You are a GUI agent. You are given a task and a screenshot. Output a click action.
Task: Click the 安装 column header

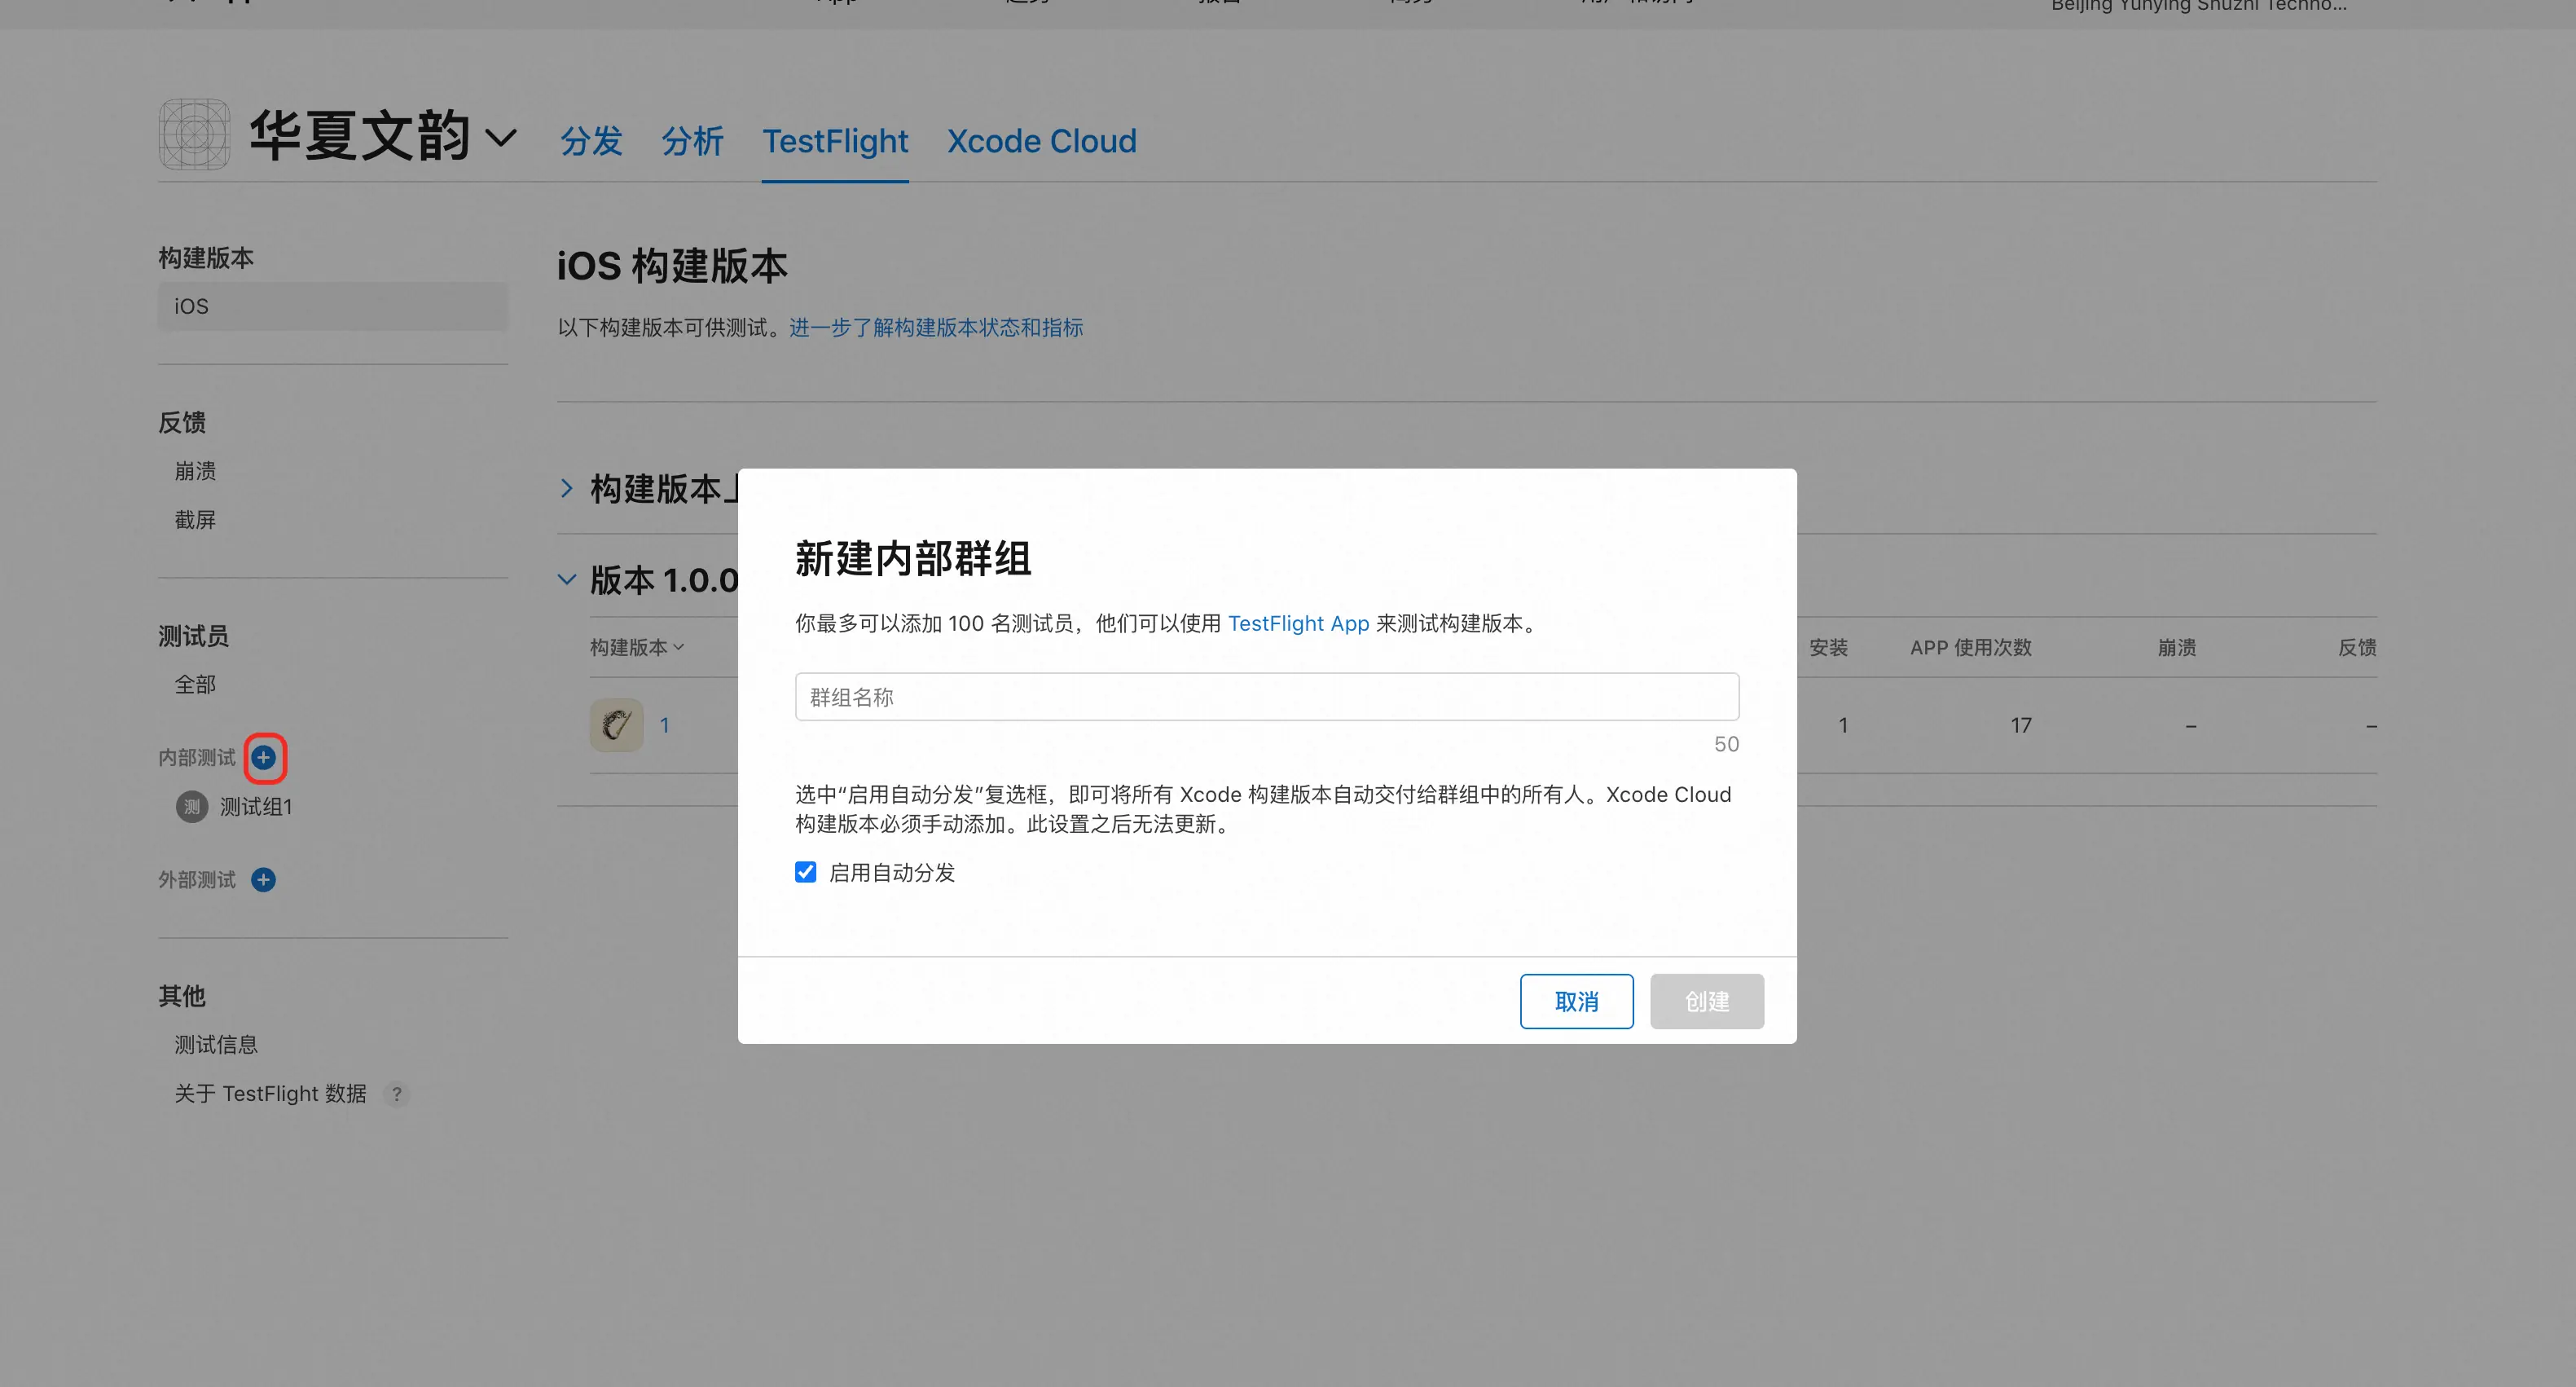[x=1828, y=647]
